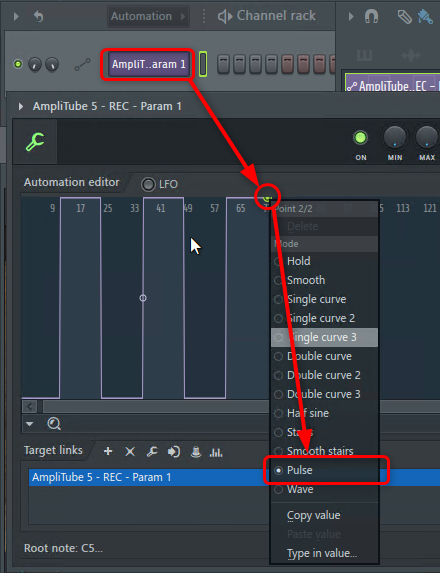This screenshot has width=440, height=573.
Task: Open the automation editor options down arrow
Action: [30, 424]
